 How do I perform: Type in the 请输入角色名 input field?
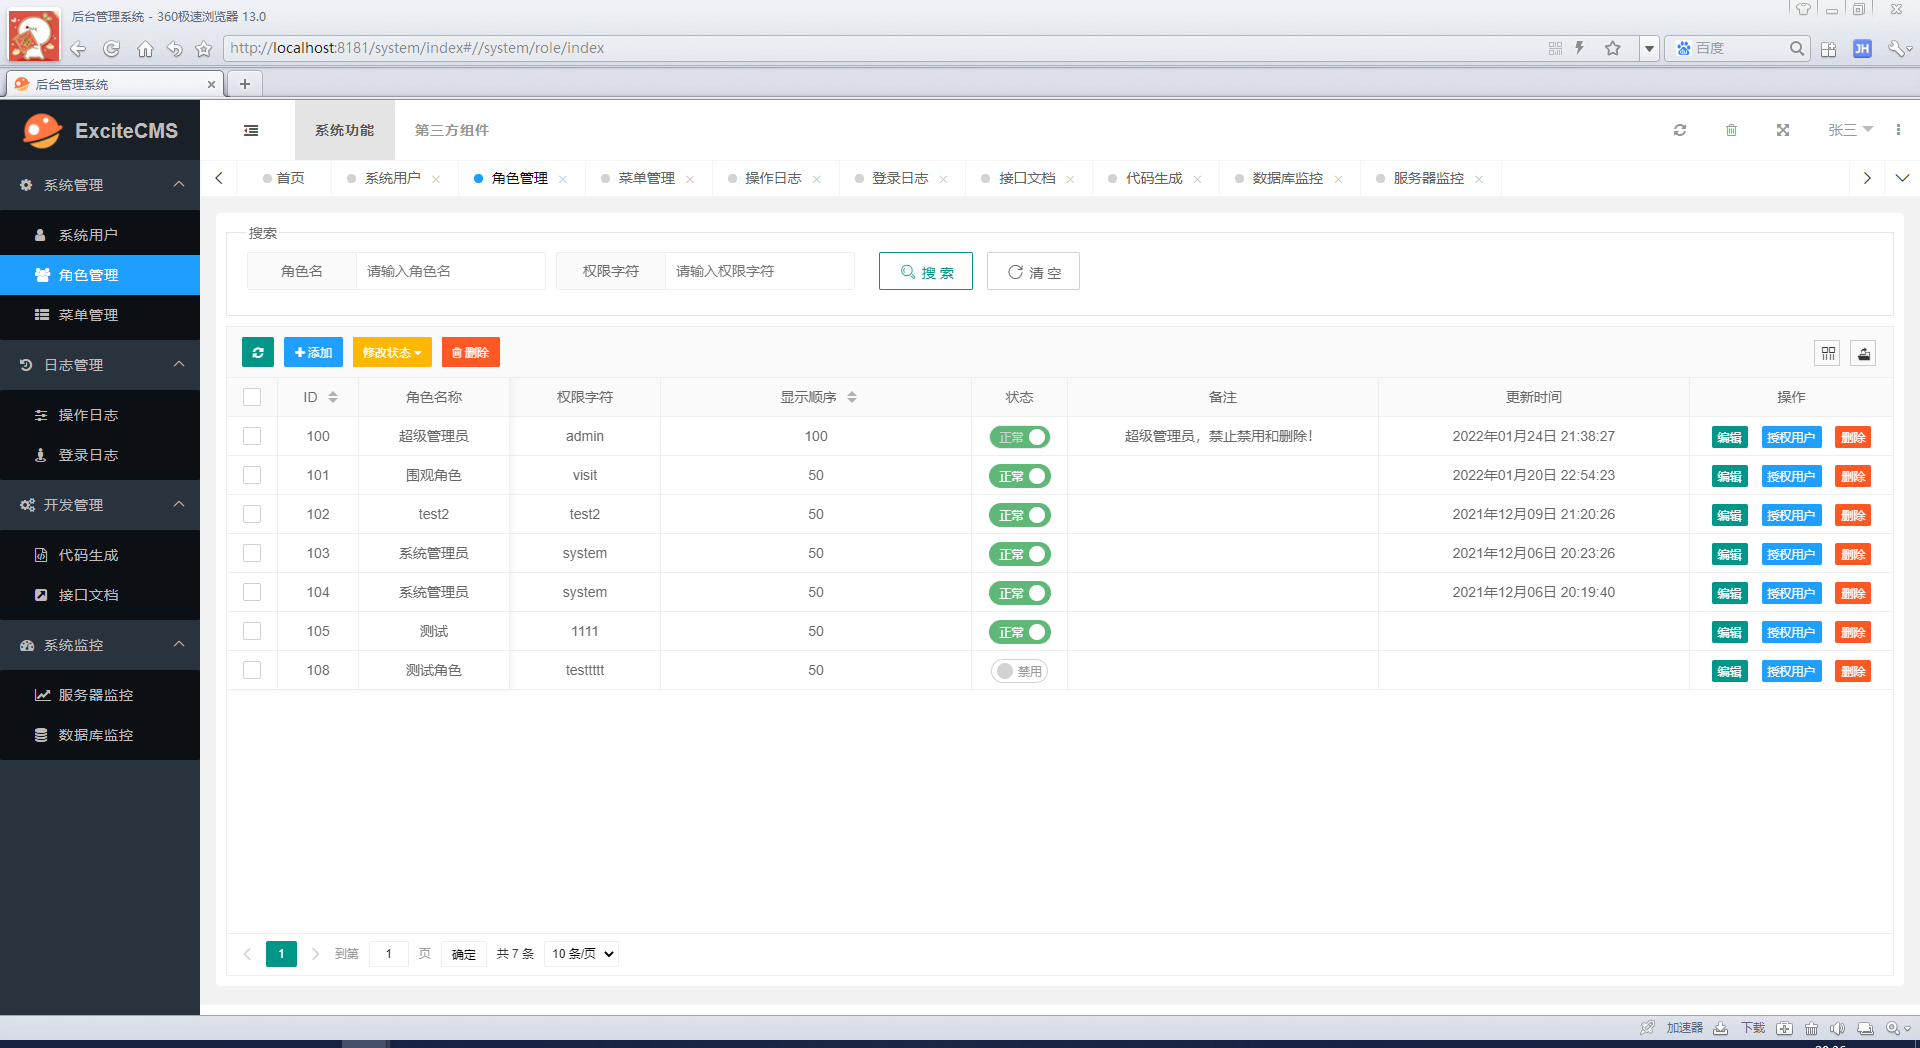pyautogui.click(x=450, y=271)
